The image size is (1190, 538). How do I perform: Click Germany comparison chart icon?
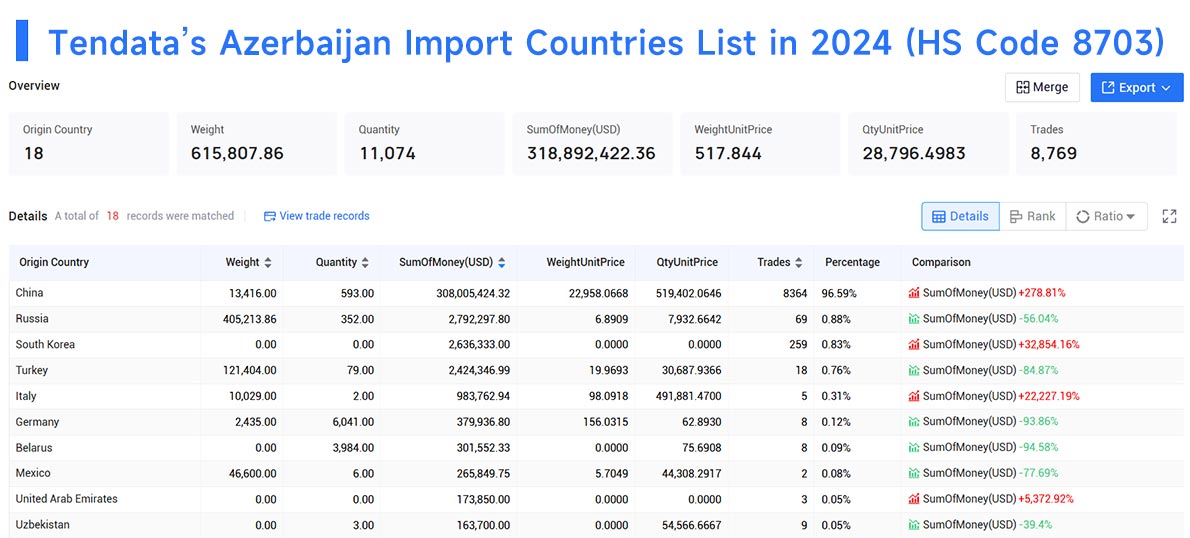914,422
